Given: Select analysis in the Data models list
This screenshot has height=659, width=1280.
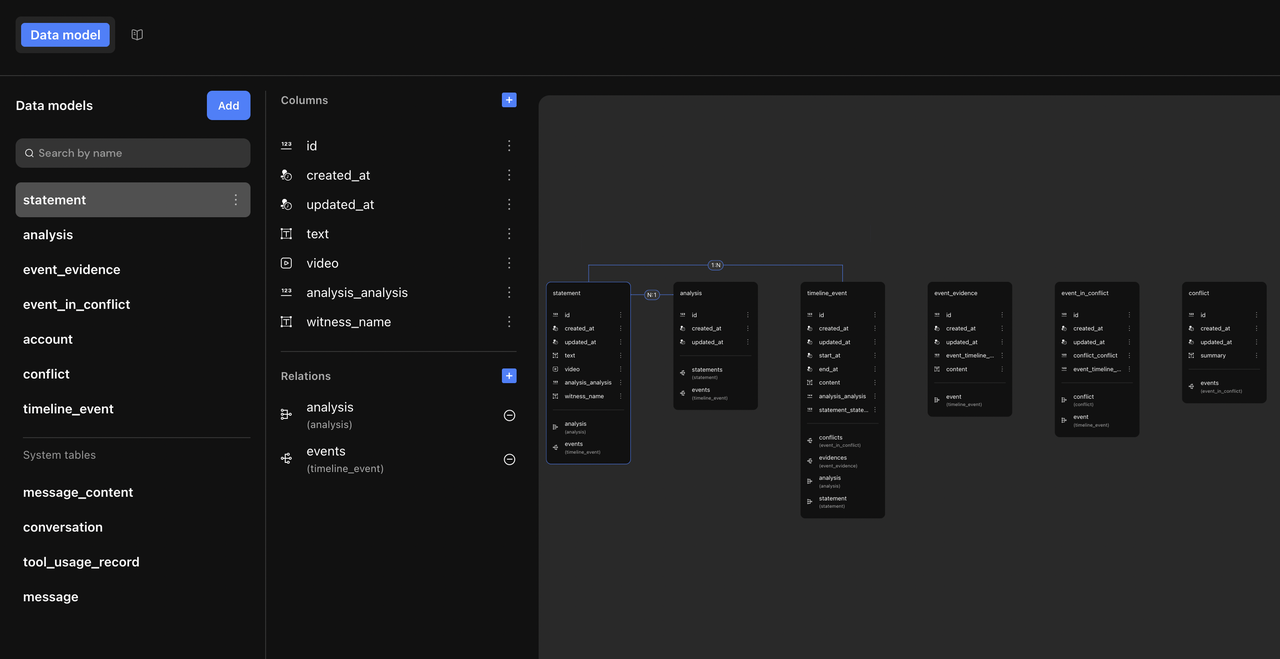Looking at the screenshot, I should [133, 235].
